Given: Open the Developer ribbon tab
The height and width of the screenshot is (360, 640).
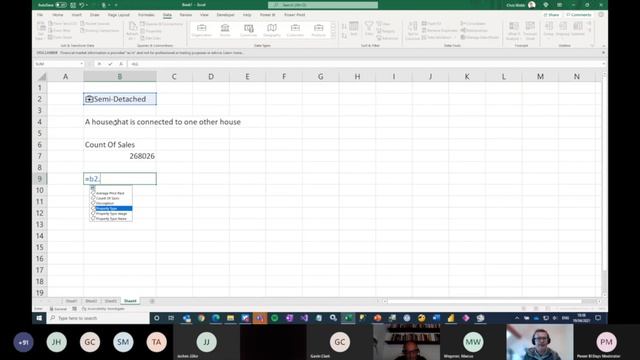Looking at the screenshot, I should (x=225, y=15).
